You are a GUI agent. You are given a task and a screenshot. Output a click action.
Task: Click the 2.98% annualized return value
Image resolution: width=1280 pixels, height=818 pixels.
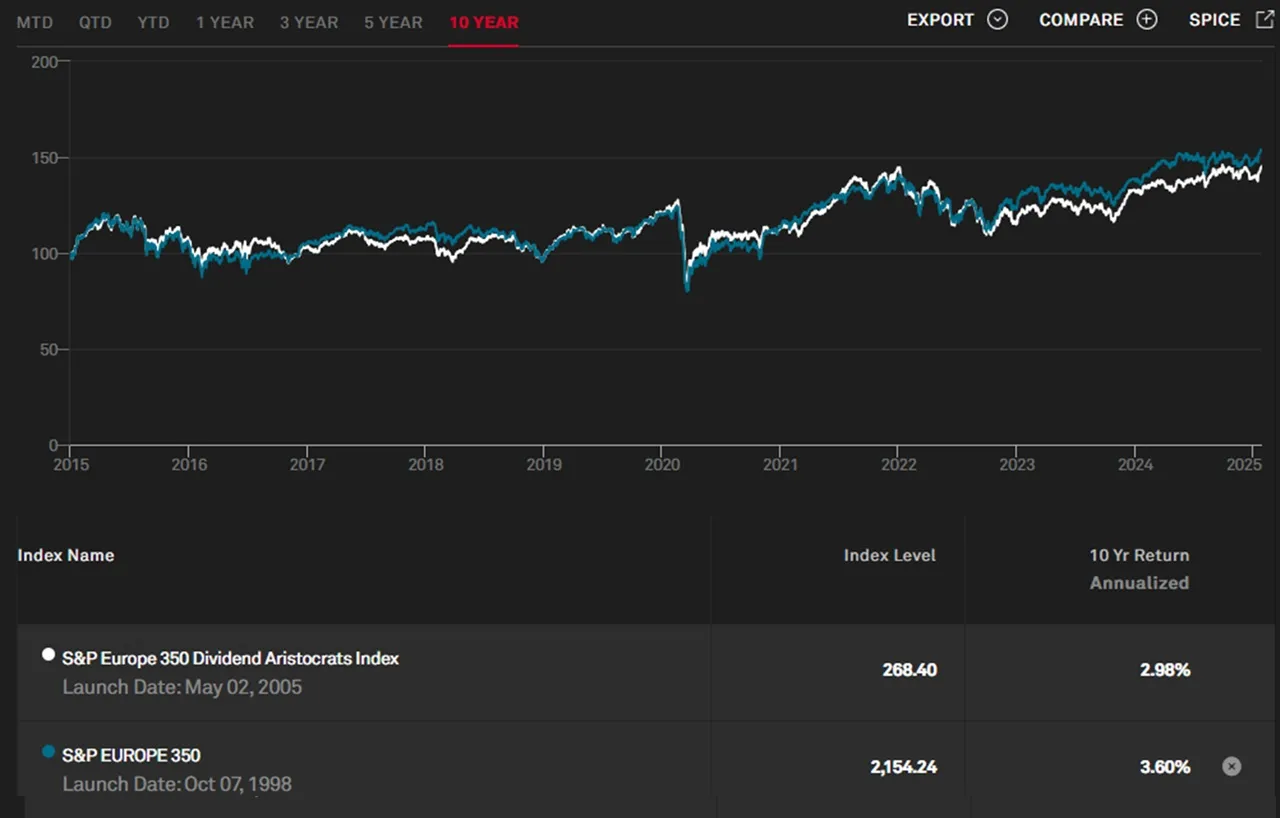1165,670
